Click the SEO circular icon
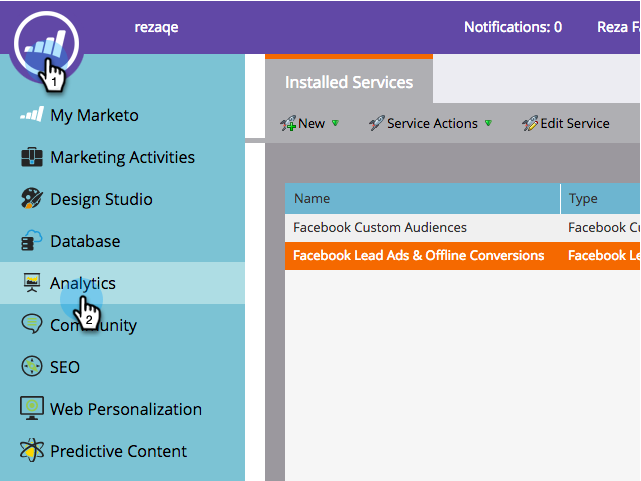 point(32,367)
